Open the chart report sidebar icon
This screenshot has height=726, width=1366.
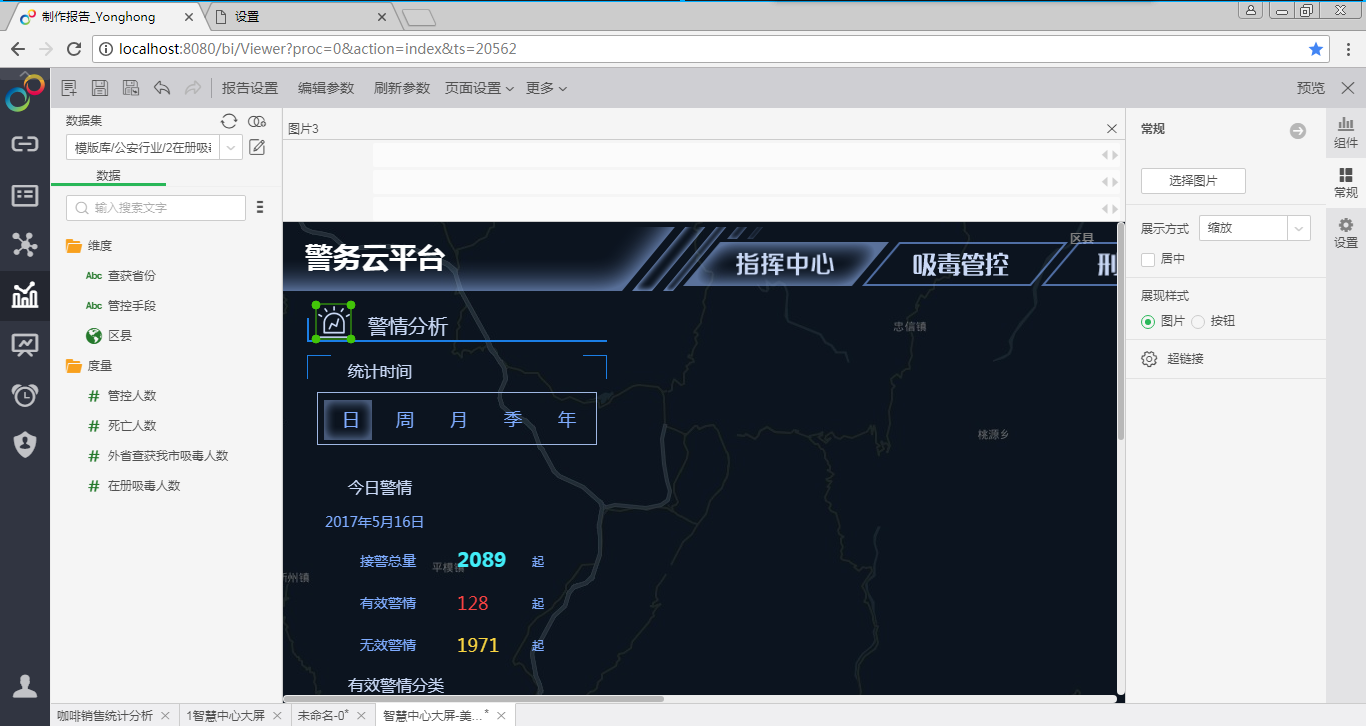tap(25, 295)
